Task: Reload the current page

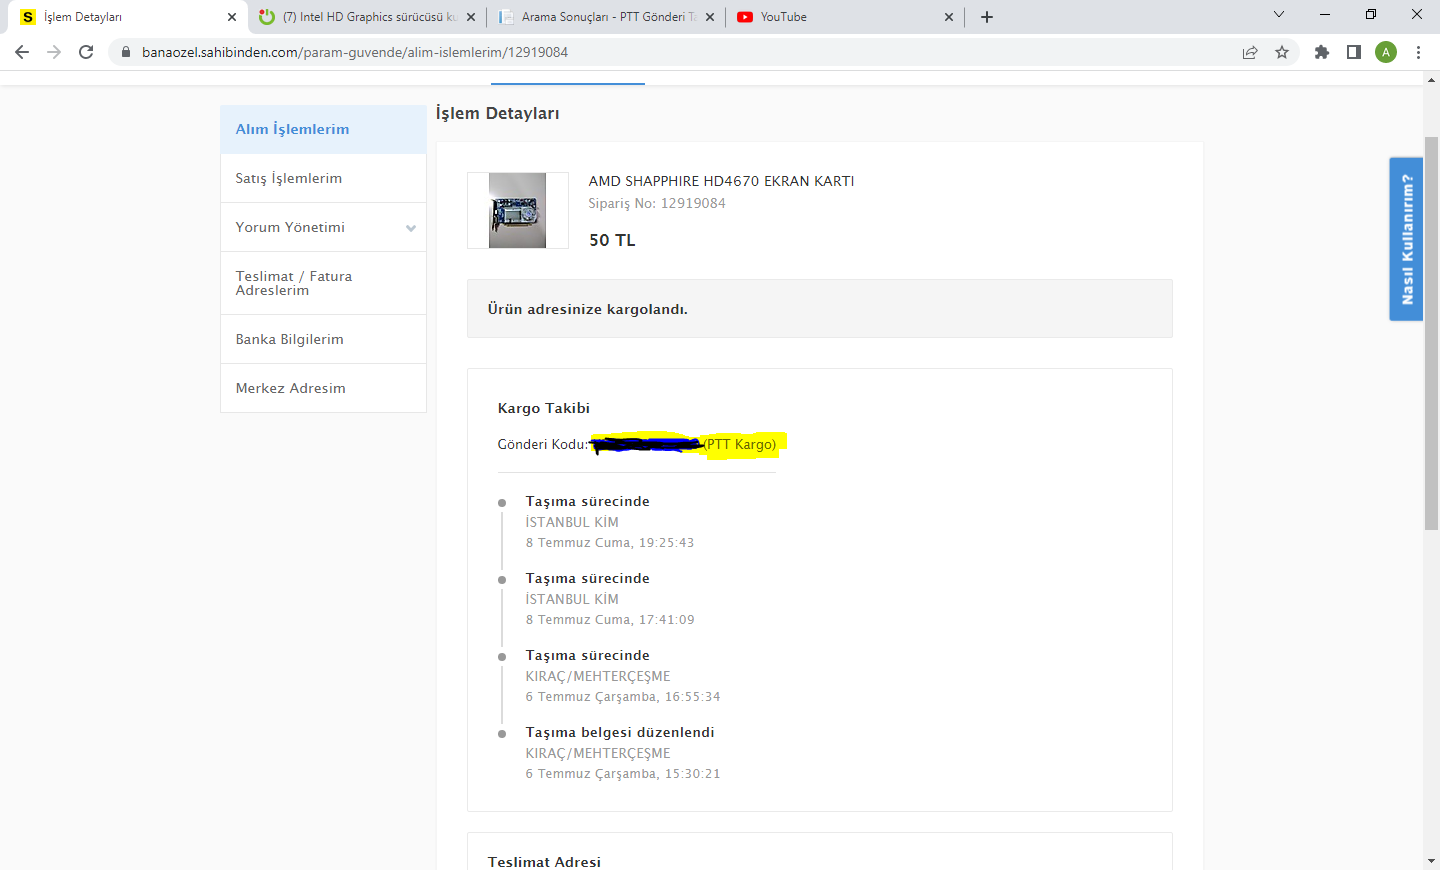Action: (86, 52)
